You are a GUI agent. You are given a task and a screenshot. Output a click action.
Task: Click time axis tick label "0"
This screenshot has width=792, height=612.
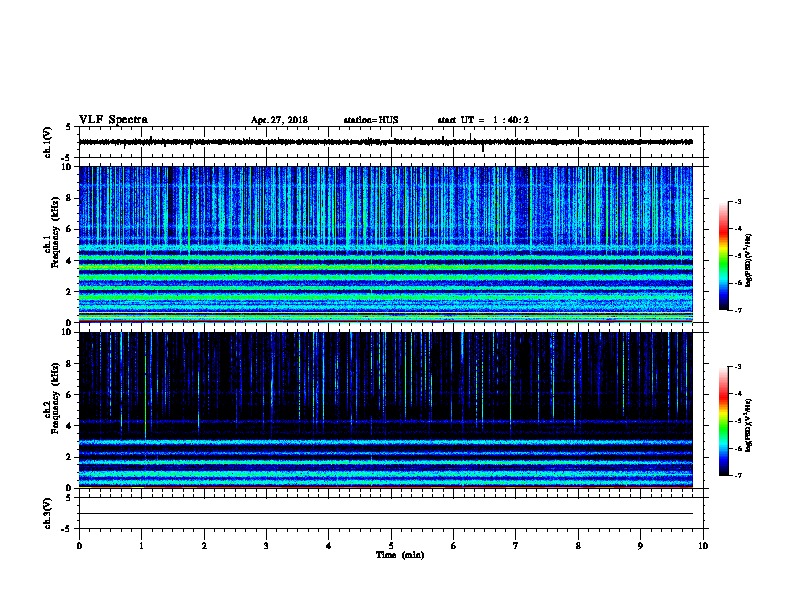(x=79, y=546)
